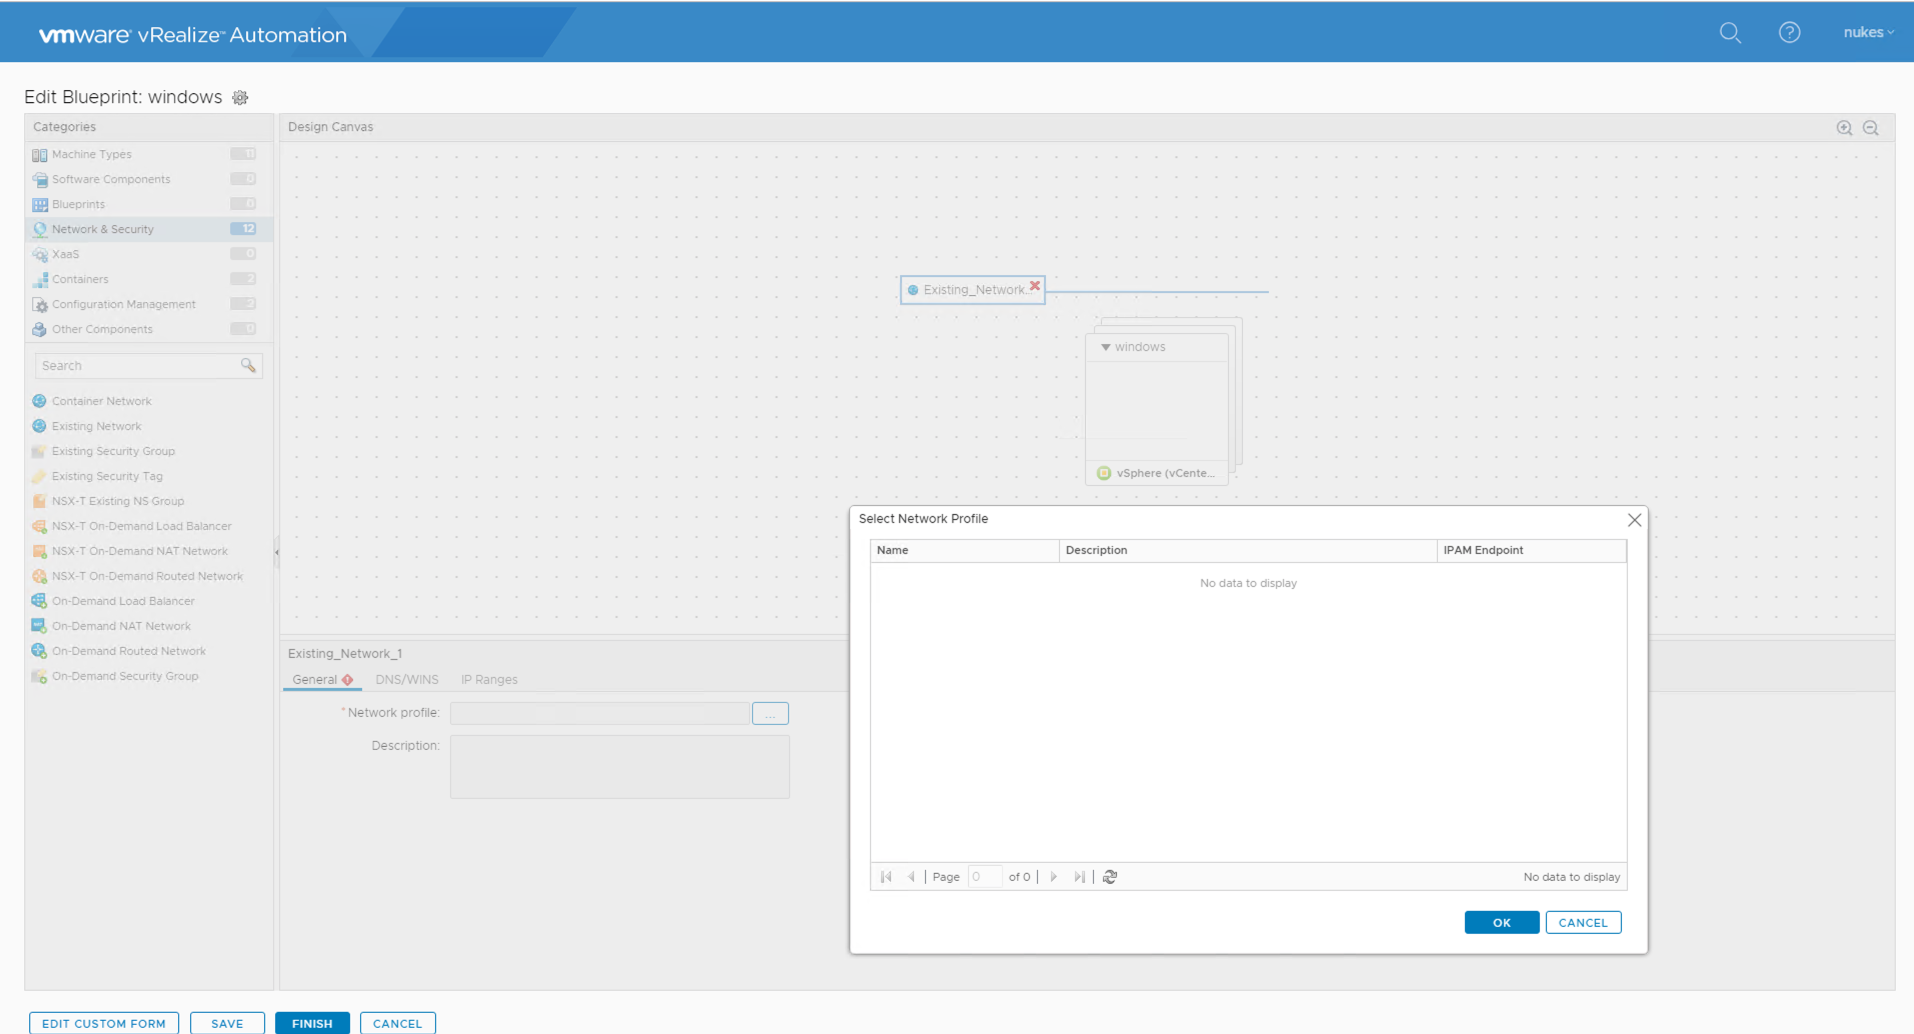Image resolution: width=1914 pixels, height=1034 pixels.
Task: Refresh the network profile list
Action: pyautogui.click(x=1110, y=877)
